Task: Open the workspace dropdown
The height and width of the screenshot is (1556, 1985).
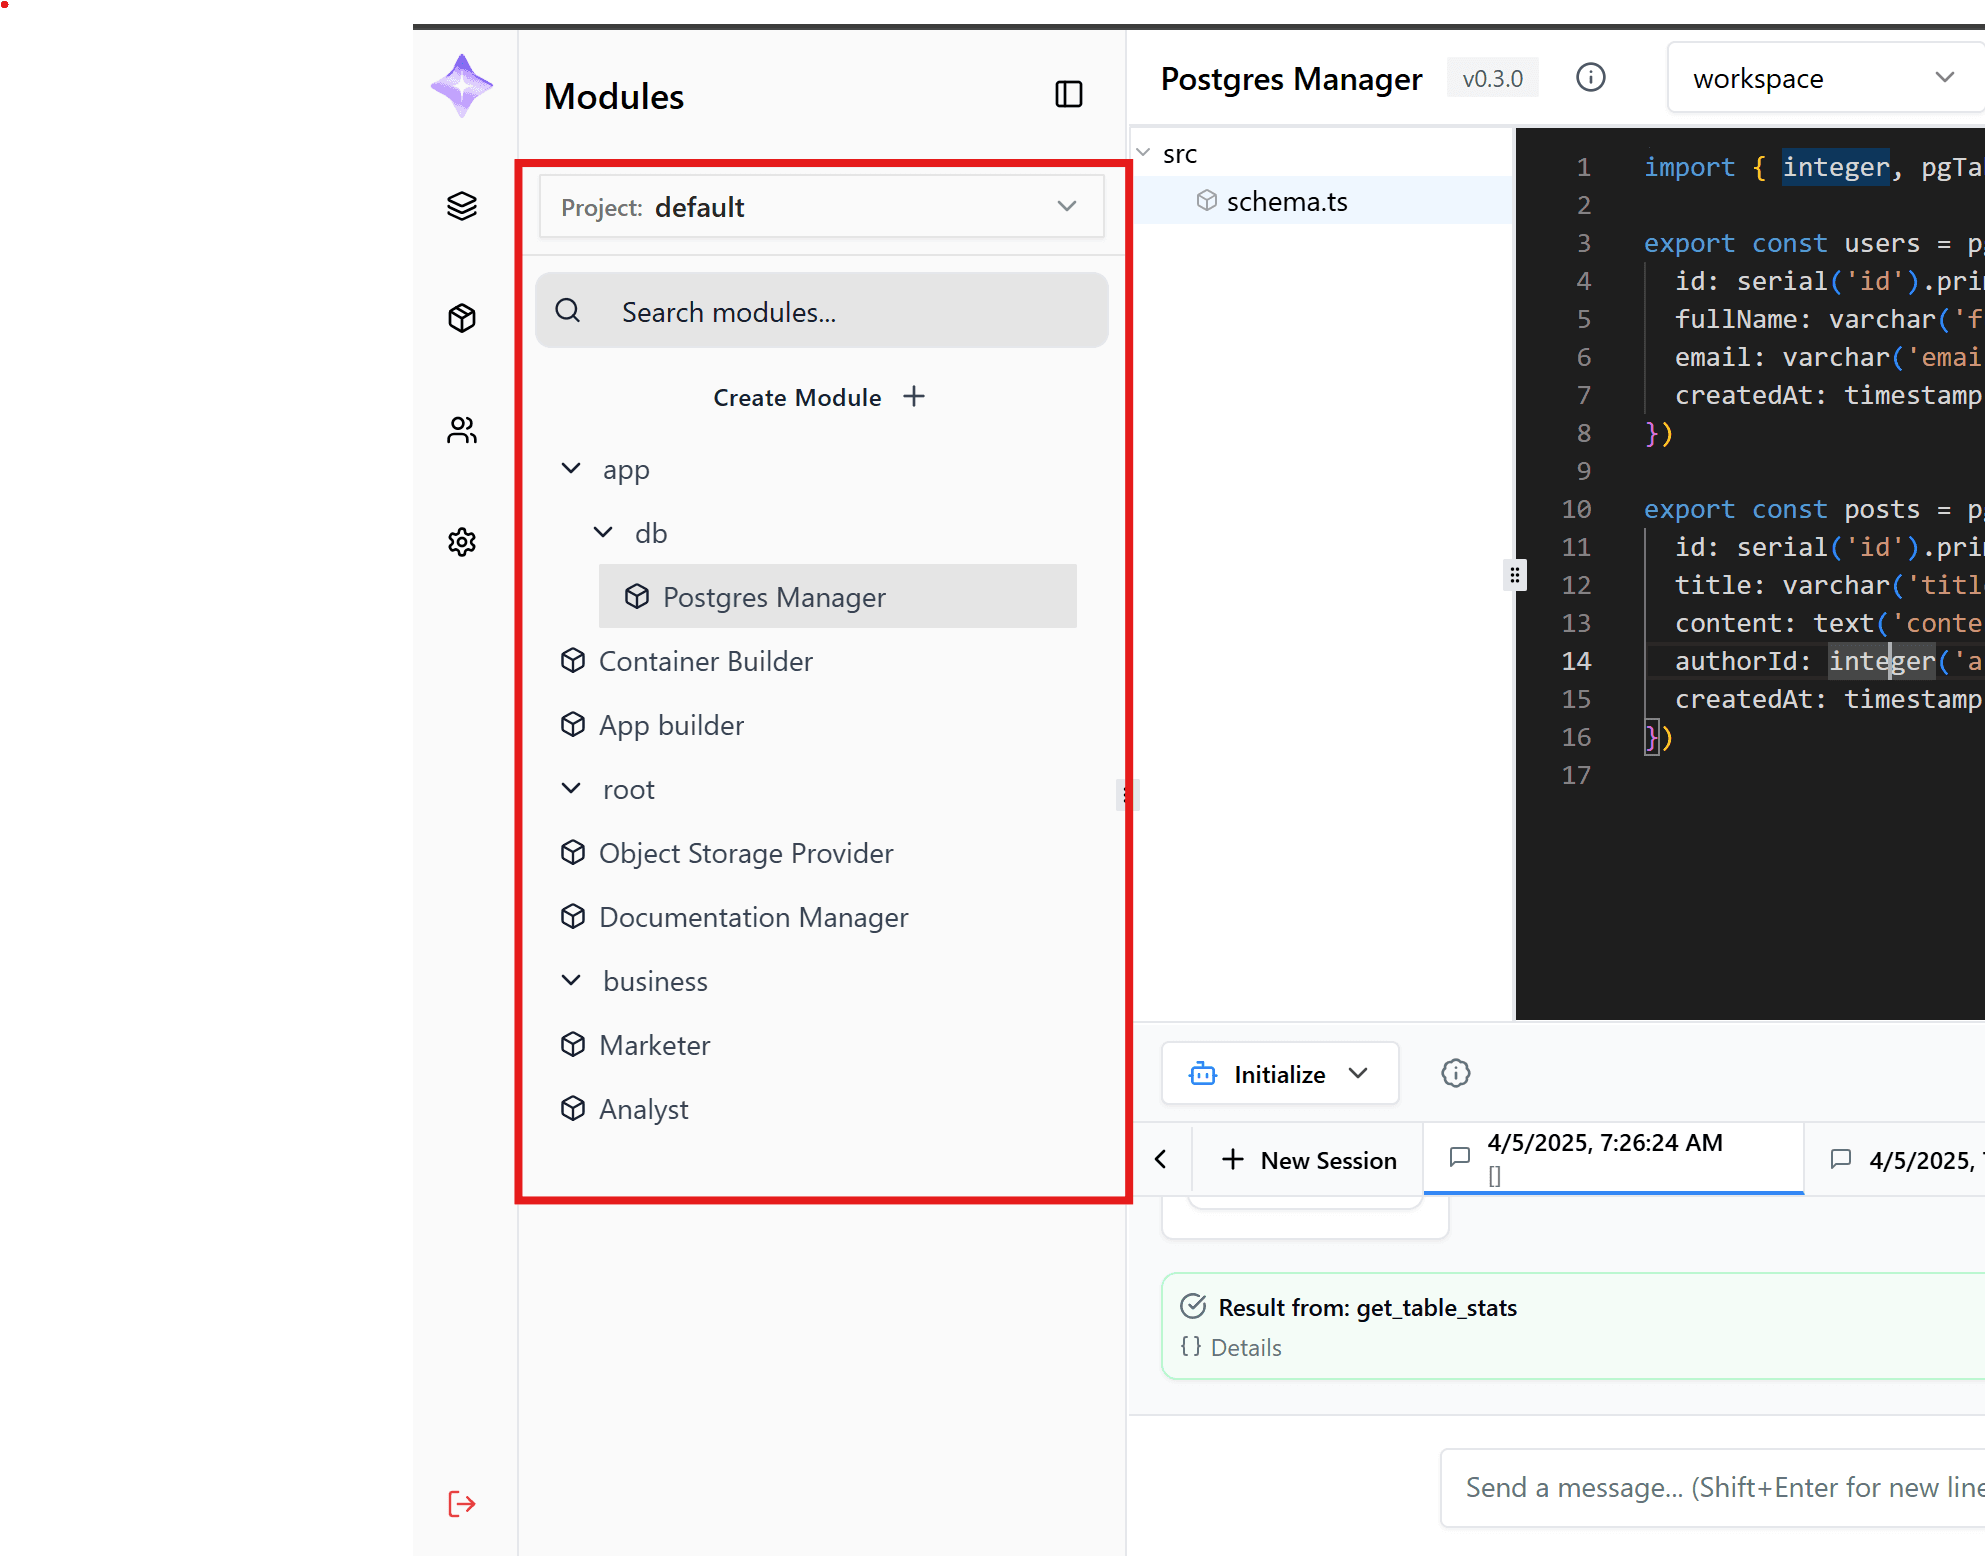Action: click(x=1825, y=78)
